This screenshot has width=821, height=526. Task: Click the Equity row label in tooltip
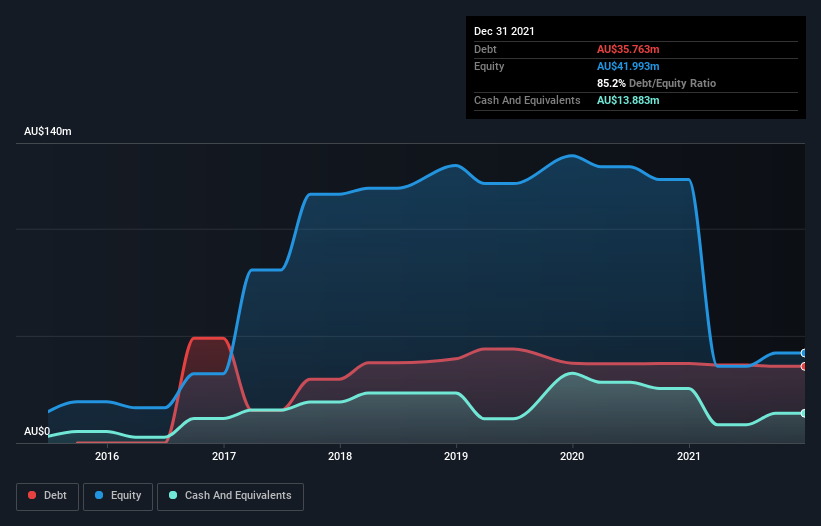tap(489, 66)
